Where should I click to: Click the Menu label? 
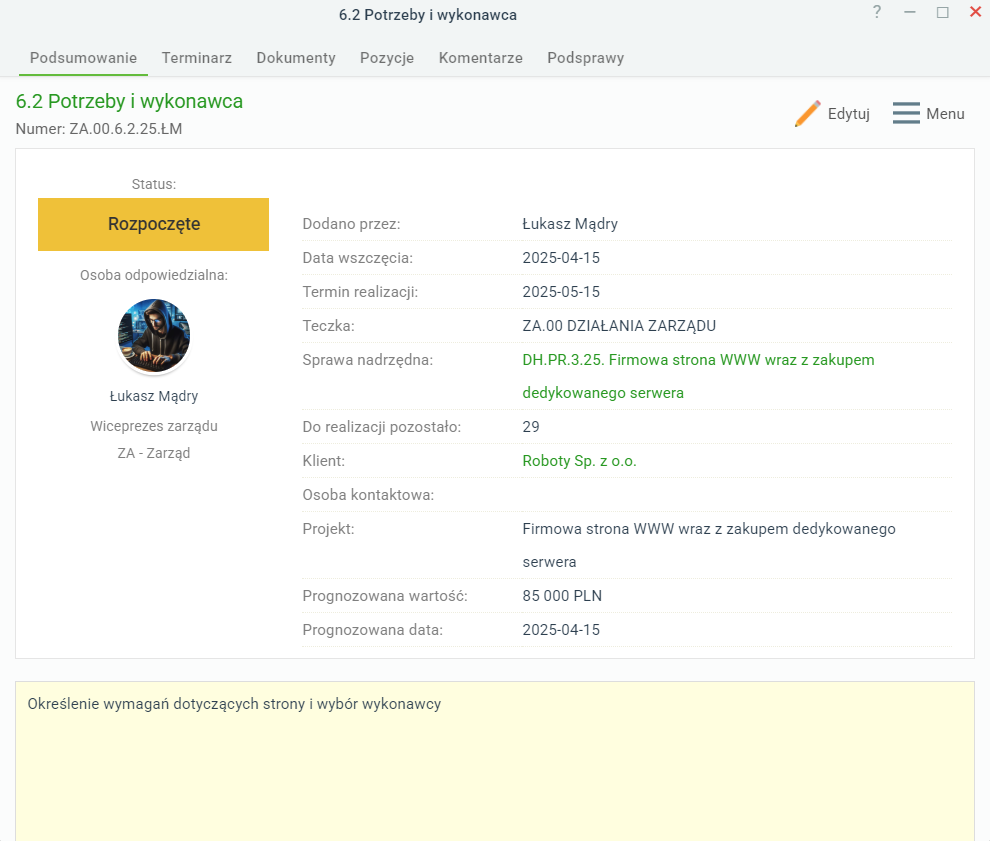coord(945,114)
